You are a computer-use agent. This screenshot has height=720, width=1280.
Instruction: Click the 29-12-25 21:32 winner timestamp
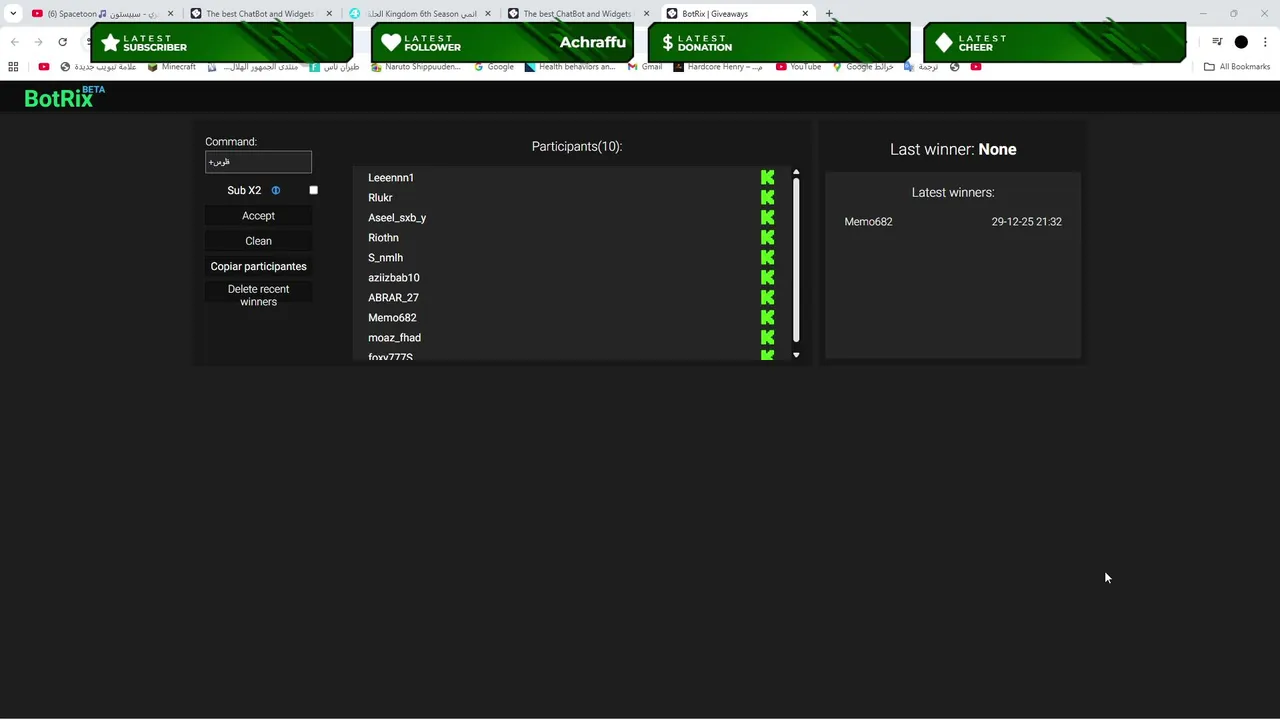pos(1027,222)
